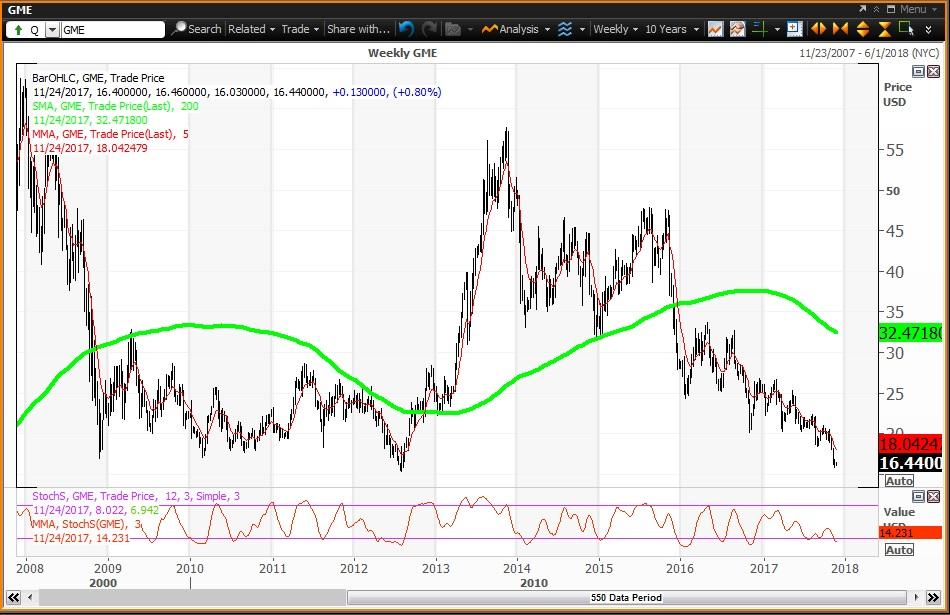This screenshot has height=615, width=950.
Task: Close the stochastic indicator pane
Action: click(933, 497)
